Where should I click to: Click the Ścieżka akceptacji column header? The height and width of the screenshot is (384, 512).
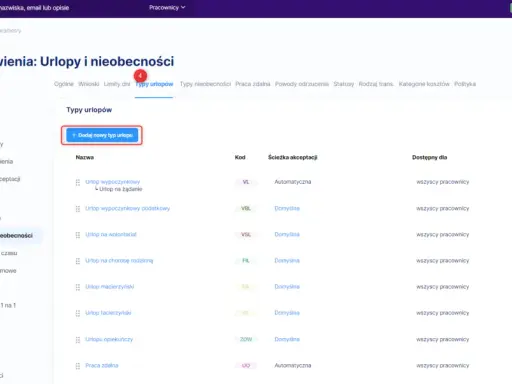(293, 157)
